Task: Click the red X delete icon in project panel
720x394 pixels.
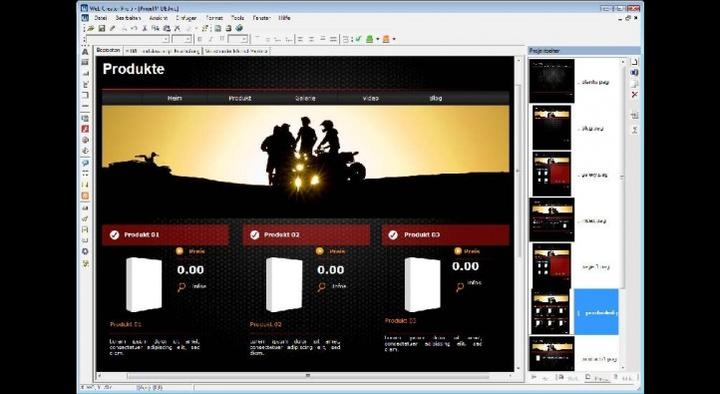Action: click(x=635, y=95)
